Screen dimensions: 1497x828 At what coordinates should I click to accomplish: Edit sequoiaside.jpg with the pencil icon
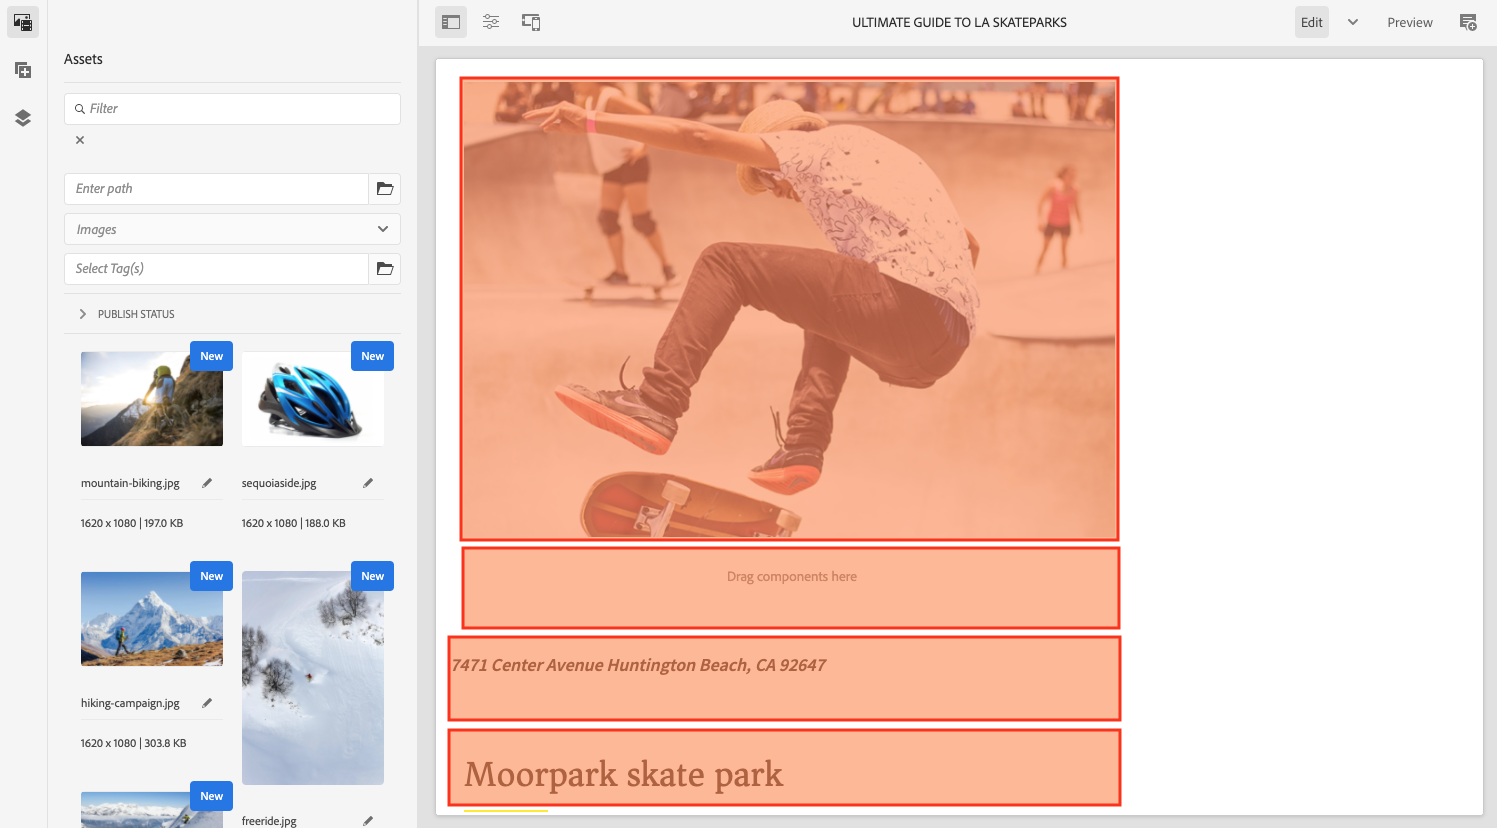pos(368,483)
